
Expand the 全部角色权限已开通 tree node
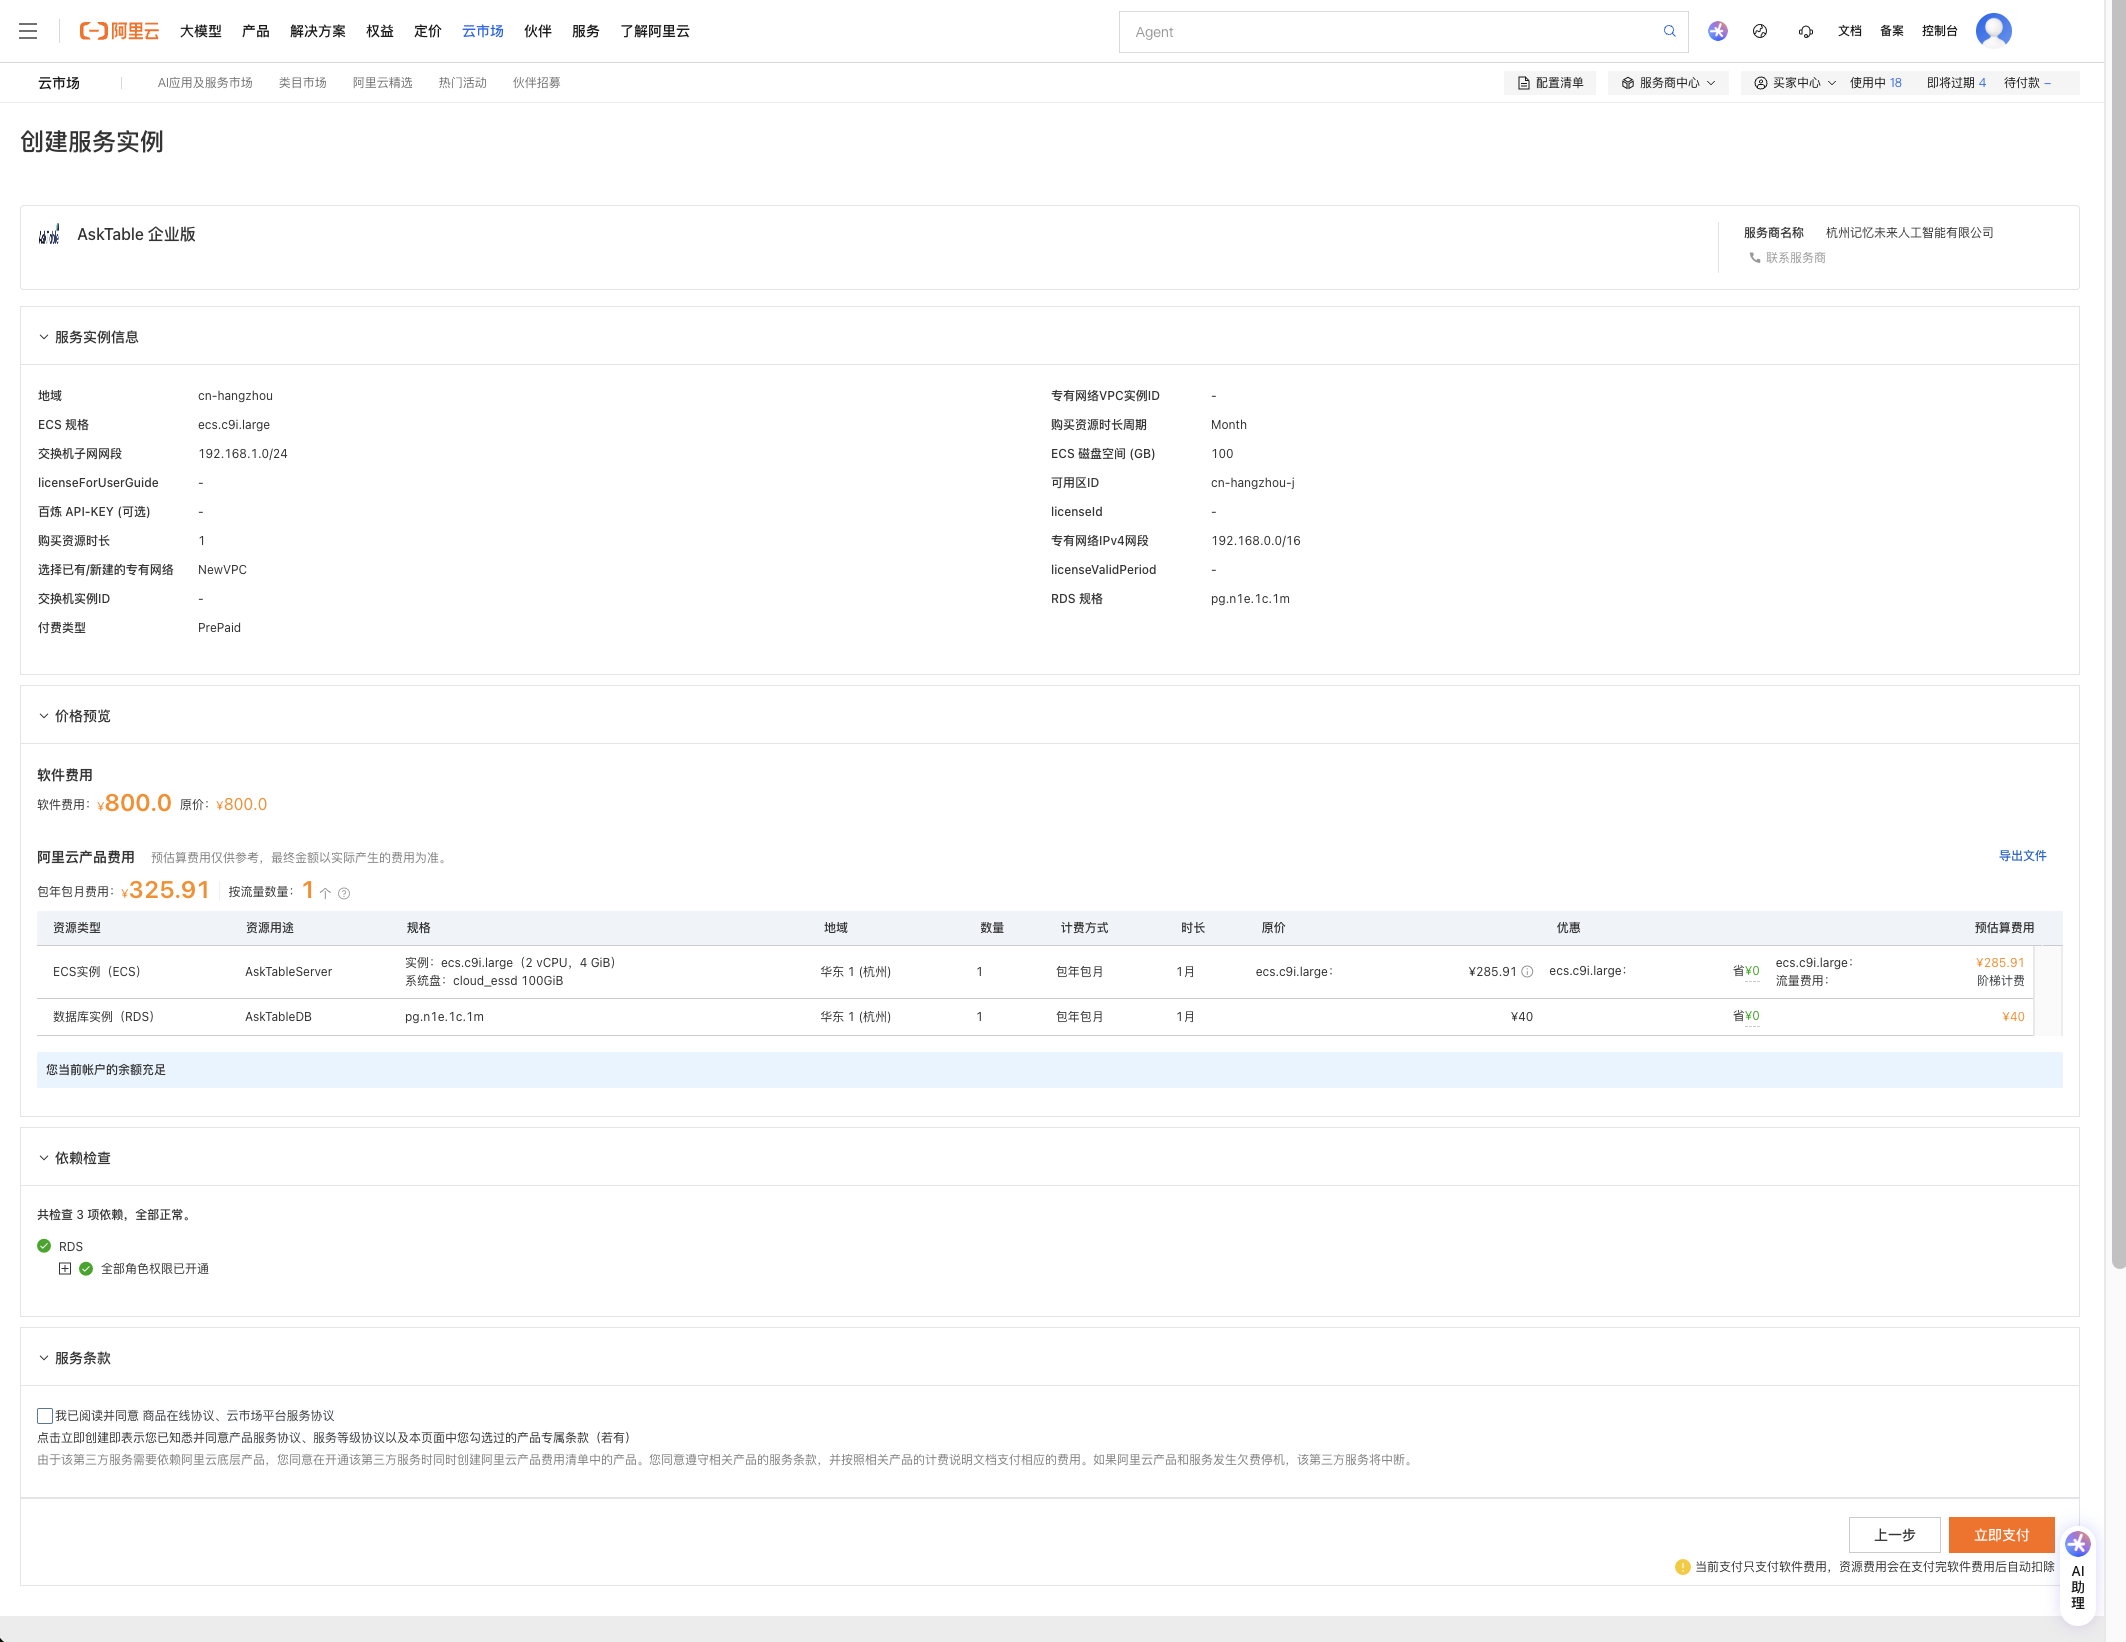point(65,1269)
